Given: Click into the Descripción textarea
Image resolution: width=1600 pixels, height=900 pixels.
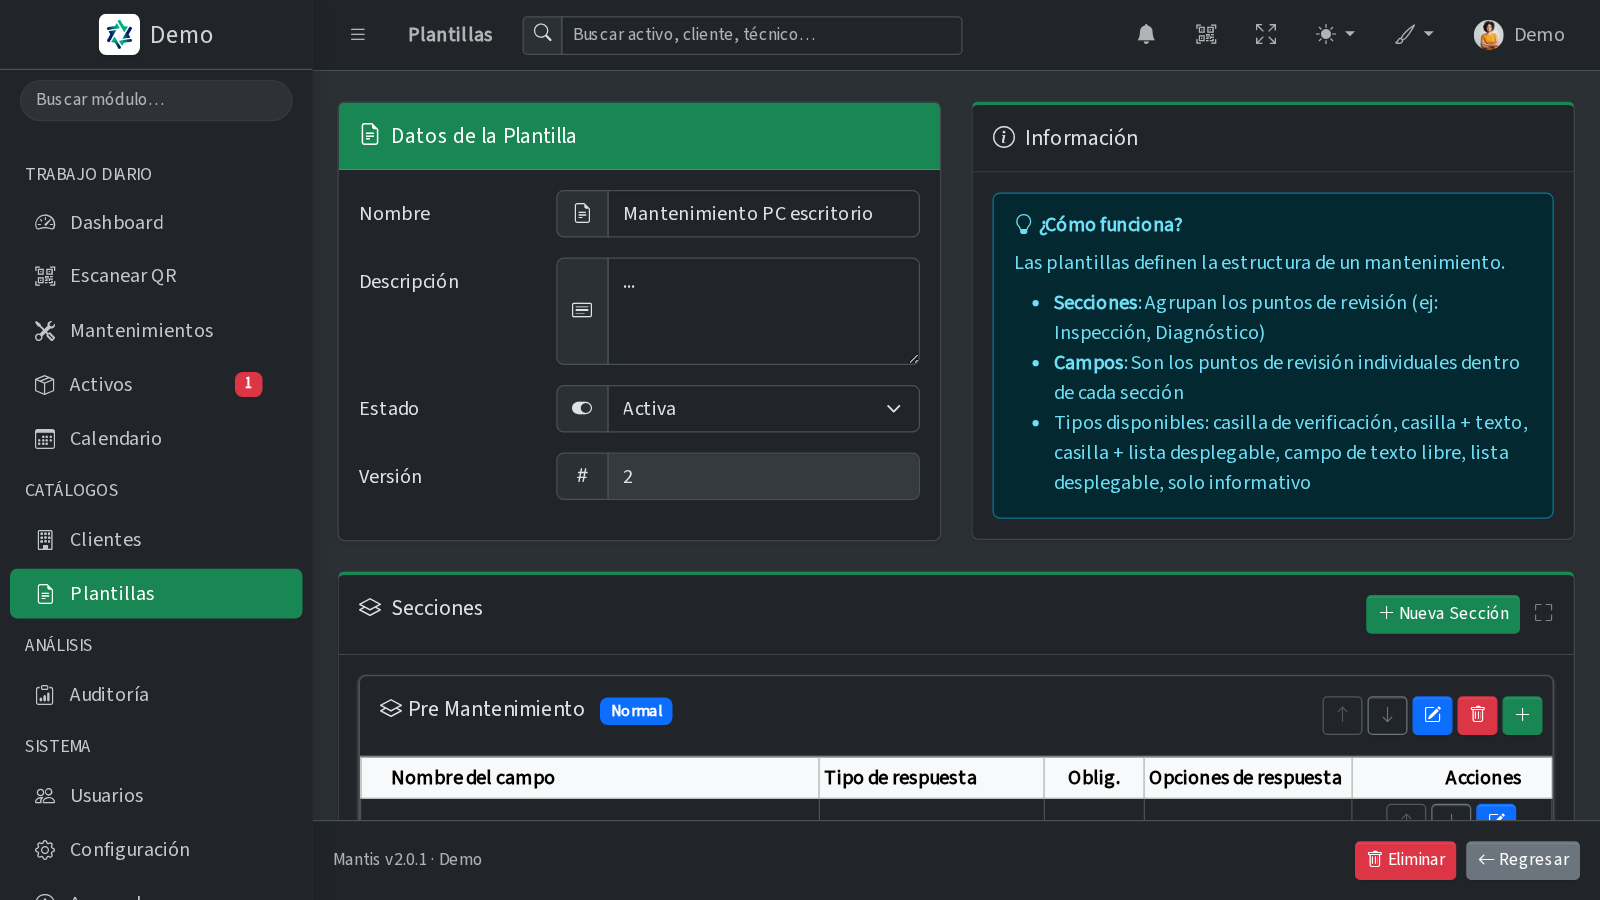Looking at the screenshot, I should tap(763, 311).
